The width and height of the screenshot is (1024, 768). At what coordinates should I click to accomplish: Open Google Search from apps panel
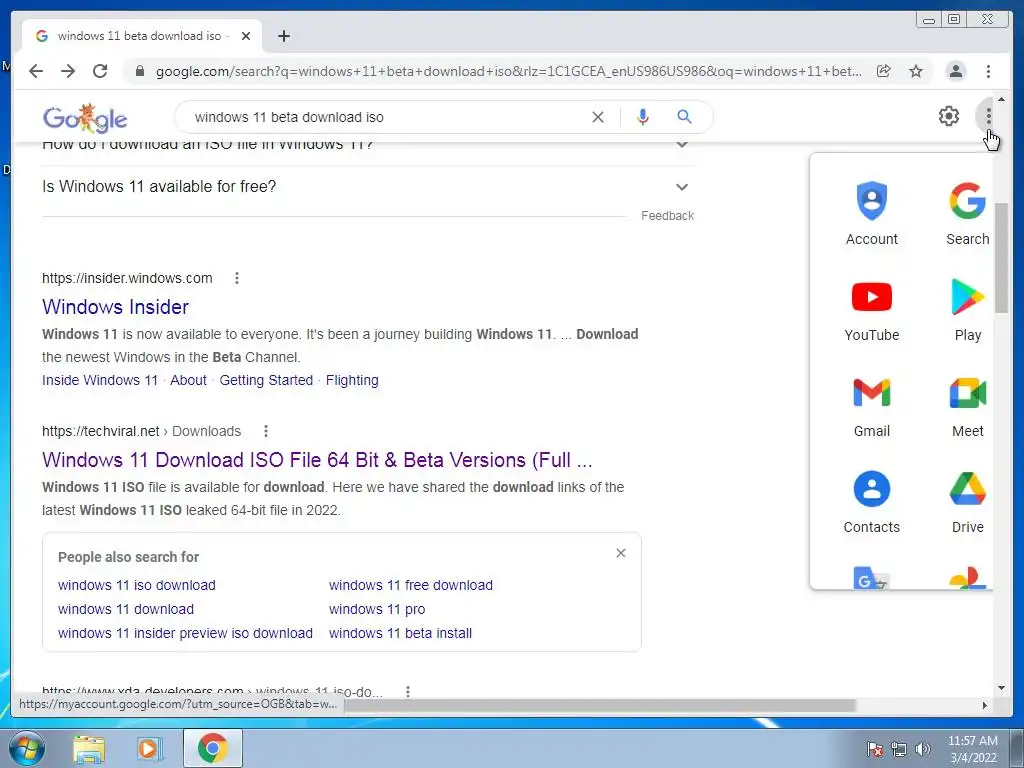point(967,214)
